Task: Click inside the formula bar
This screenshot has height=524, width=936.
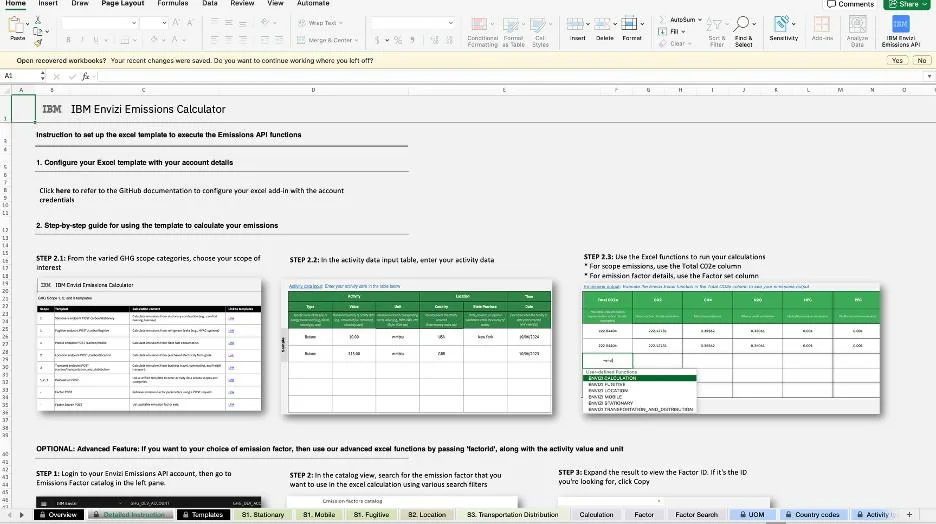Action: point(510,76)
